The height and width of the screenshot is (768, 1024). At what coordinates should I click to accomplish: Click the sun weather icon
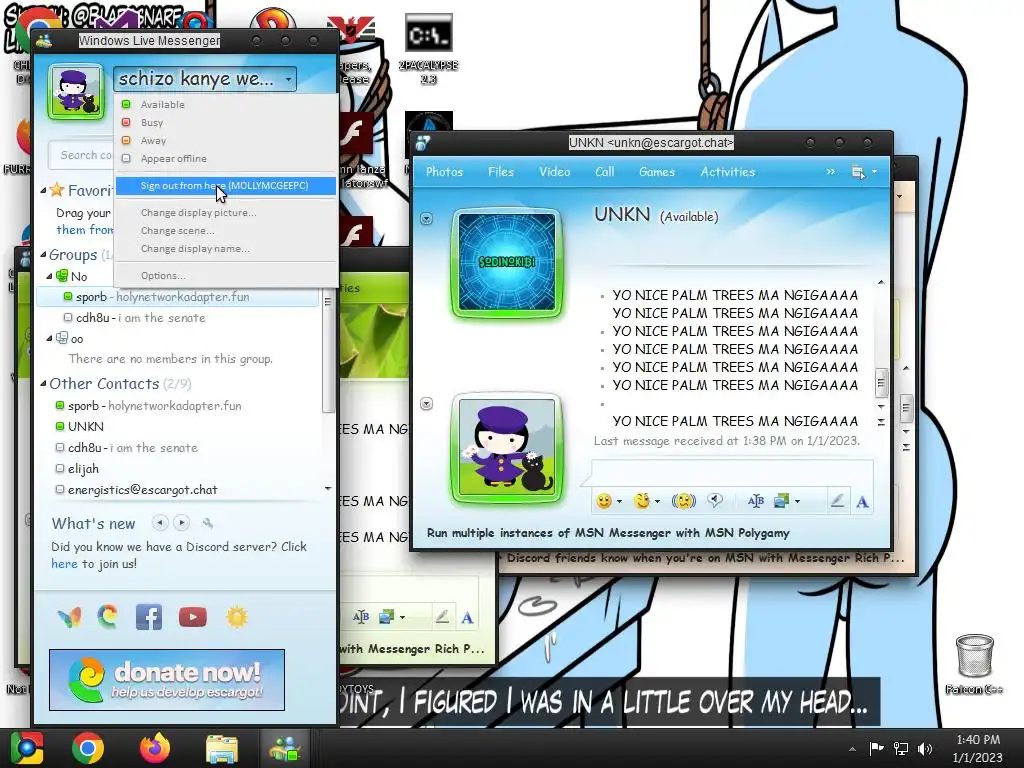pyautogui.click(x=237, y=617)
